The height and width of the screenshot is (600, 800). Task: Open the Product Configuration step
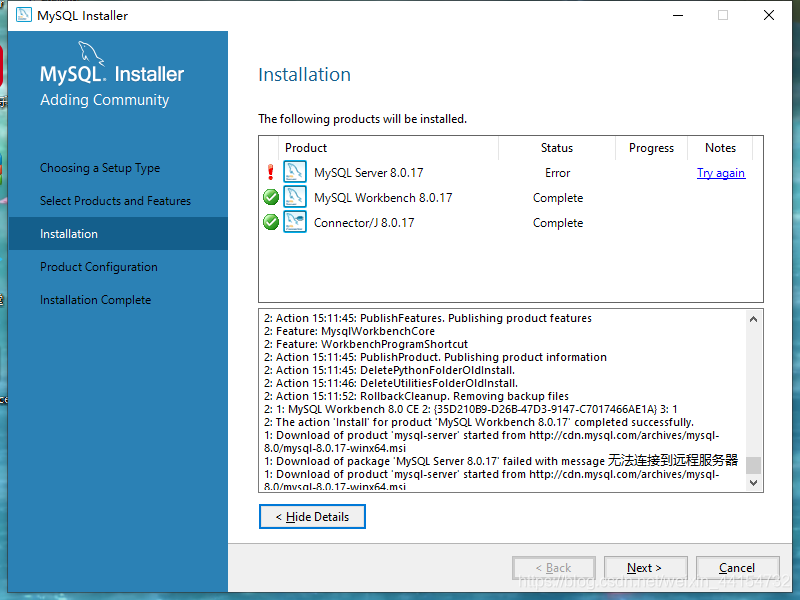pyautogui.click(x=99, y=267)
